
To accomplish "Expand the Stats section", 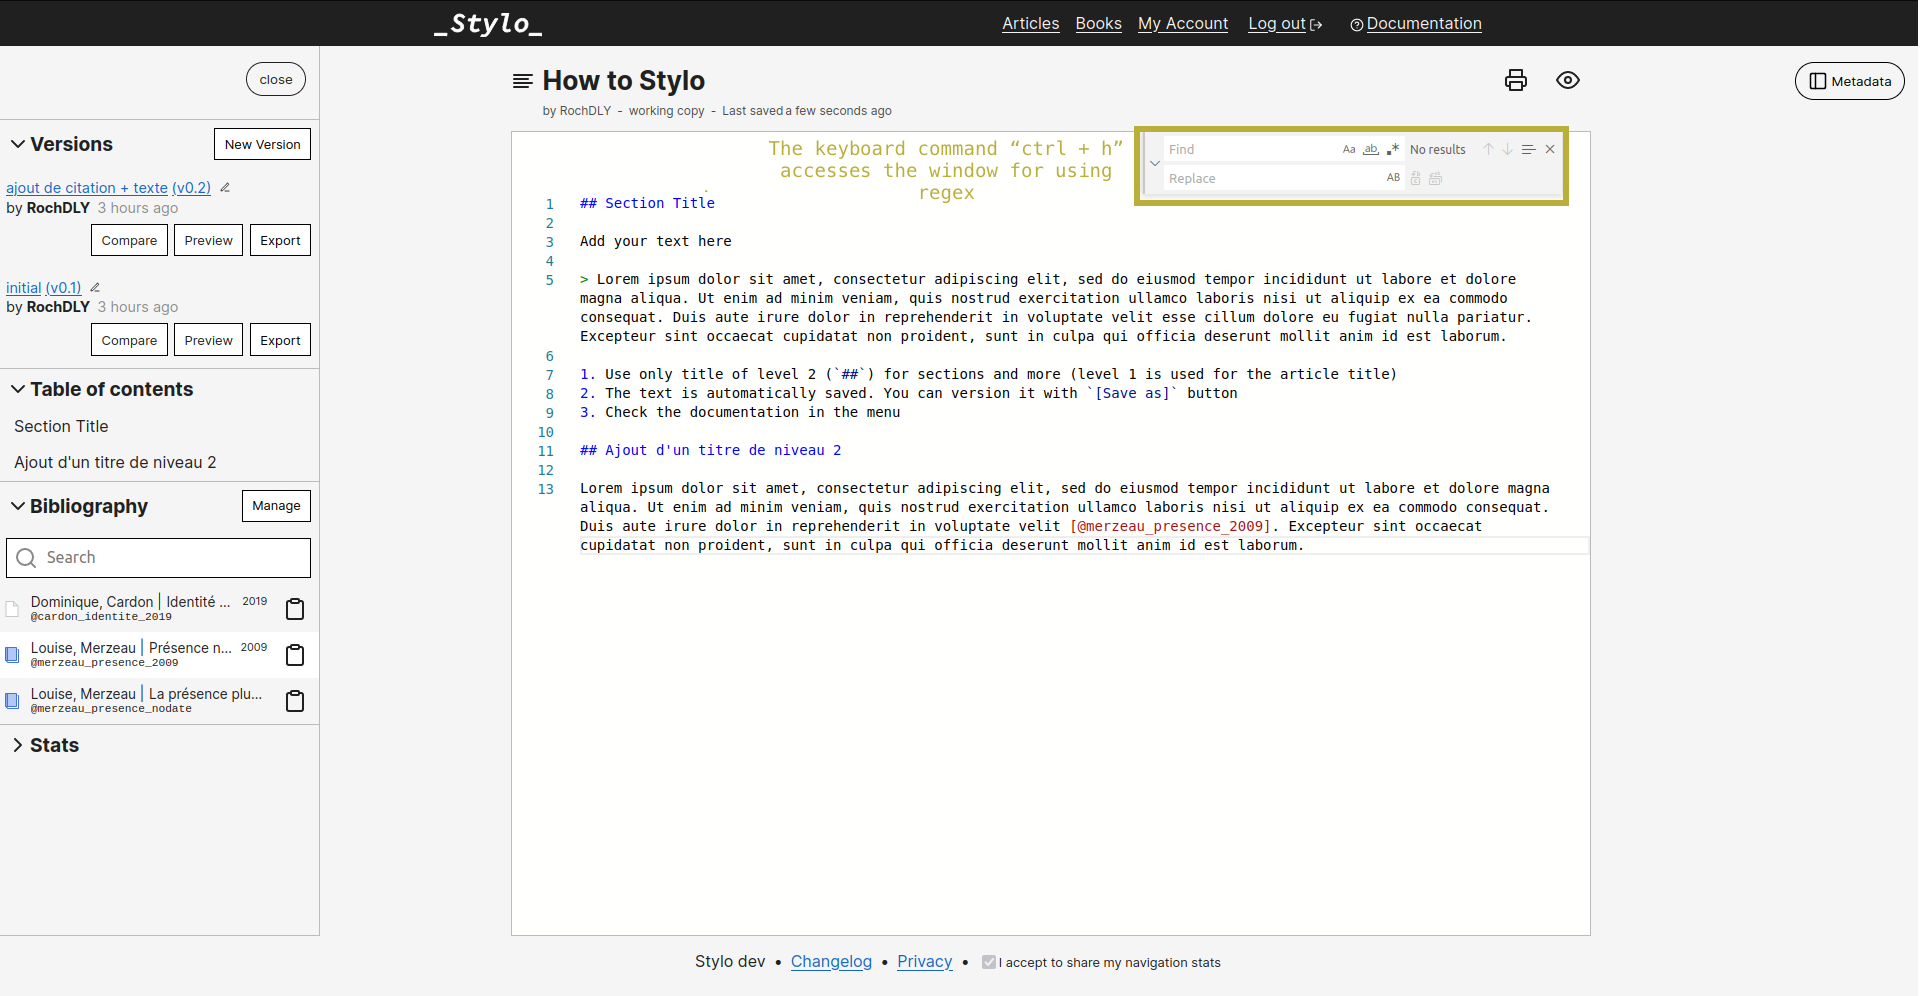I will pyautogui.click(x=18, y=745).
